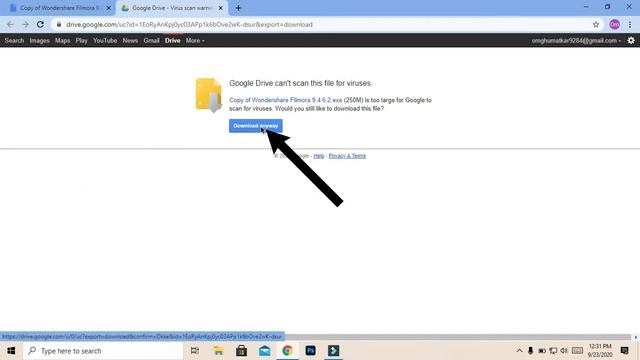Image resolution: width=640 pixels, height=360 pixels.
Task: Switch to Chrome in the taskbar
Action: (287, 351)
